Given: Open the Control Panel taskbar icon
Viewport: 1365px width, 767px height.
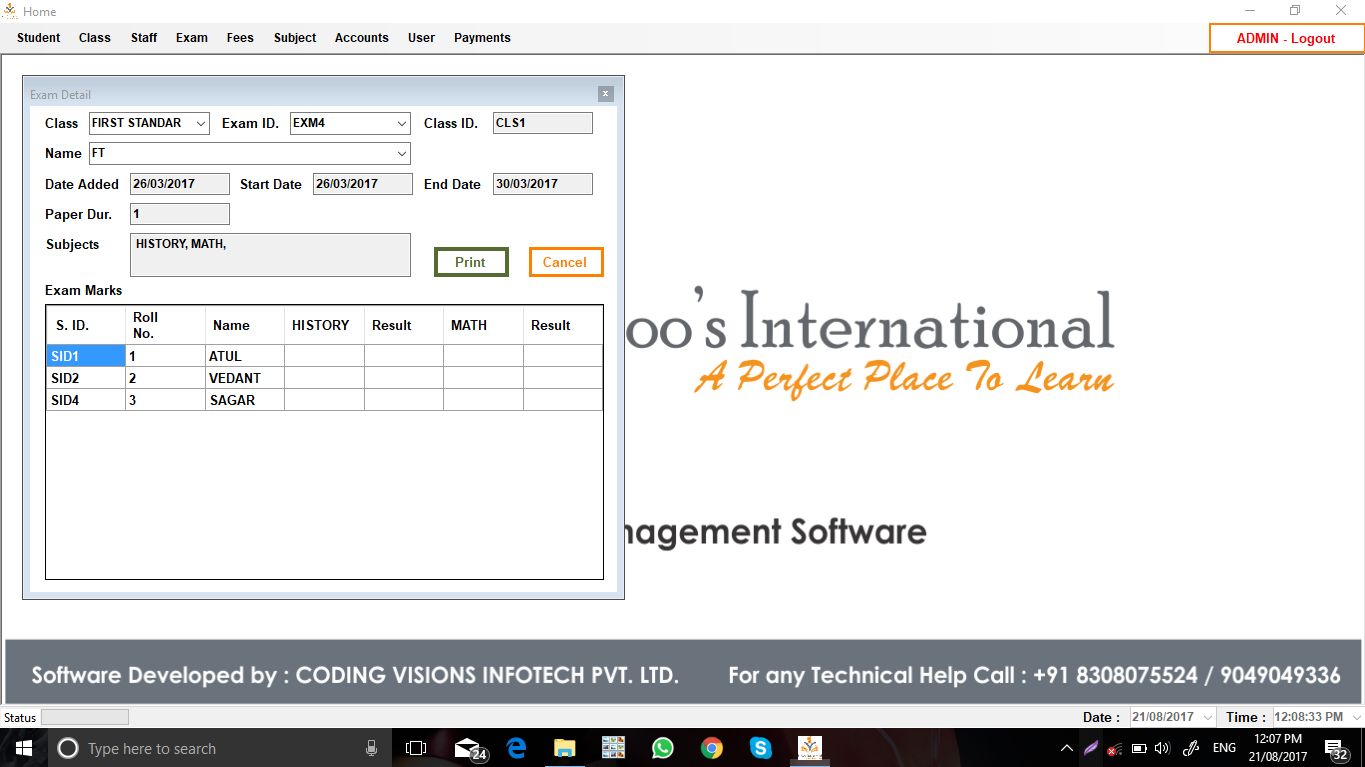Looking at the screenshot, I should pos(613,748).
